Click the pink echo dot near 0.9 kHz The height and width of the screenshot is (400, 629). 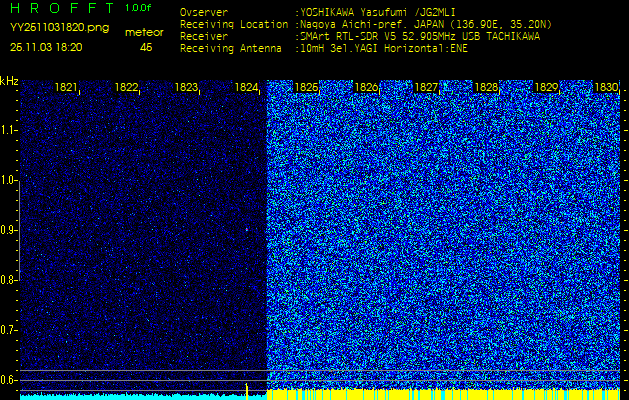coord(246,230)
